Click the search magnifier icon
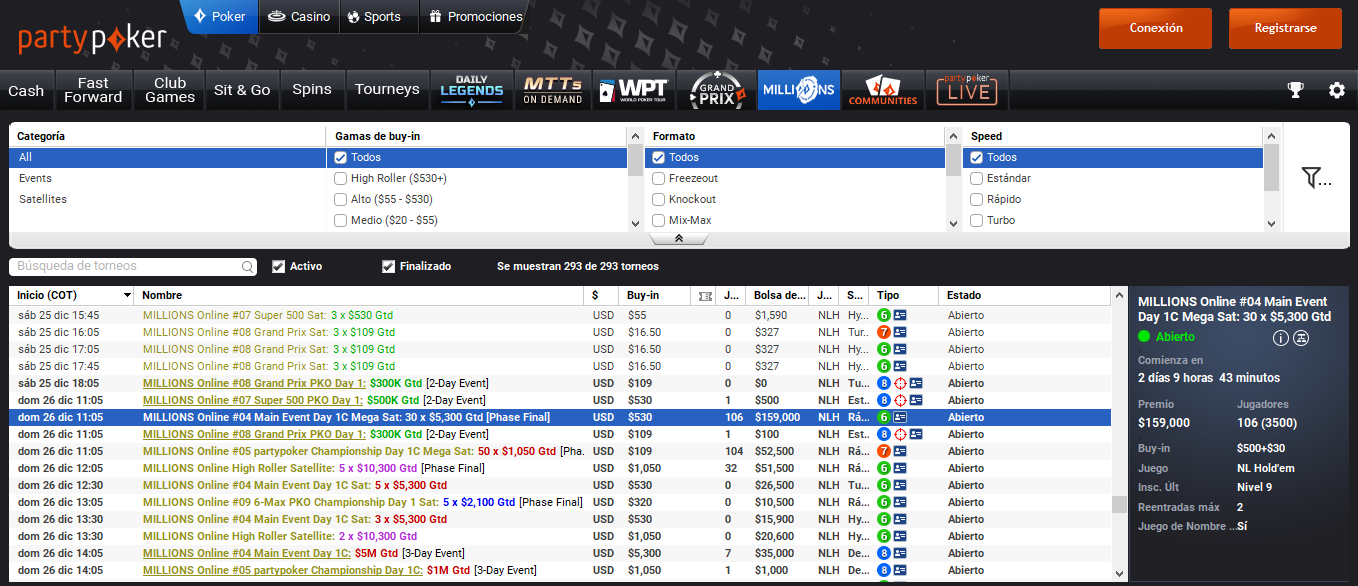The image size is (1358, 586). click(248, 267)
